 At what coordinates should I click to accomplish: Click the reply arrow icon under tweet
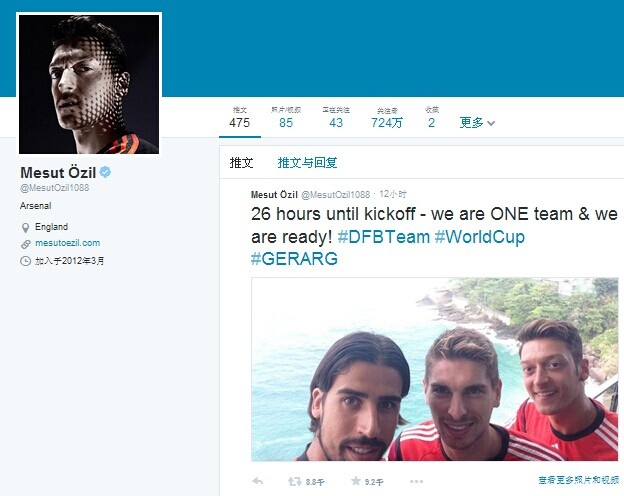click(257, 481)
